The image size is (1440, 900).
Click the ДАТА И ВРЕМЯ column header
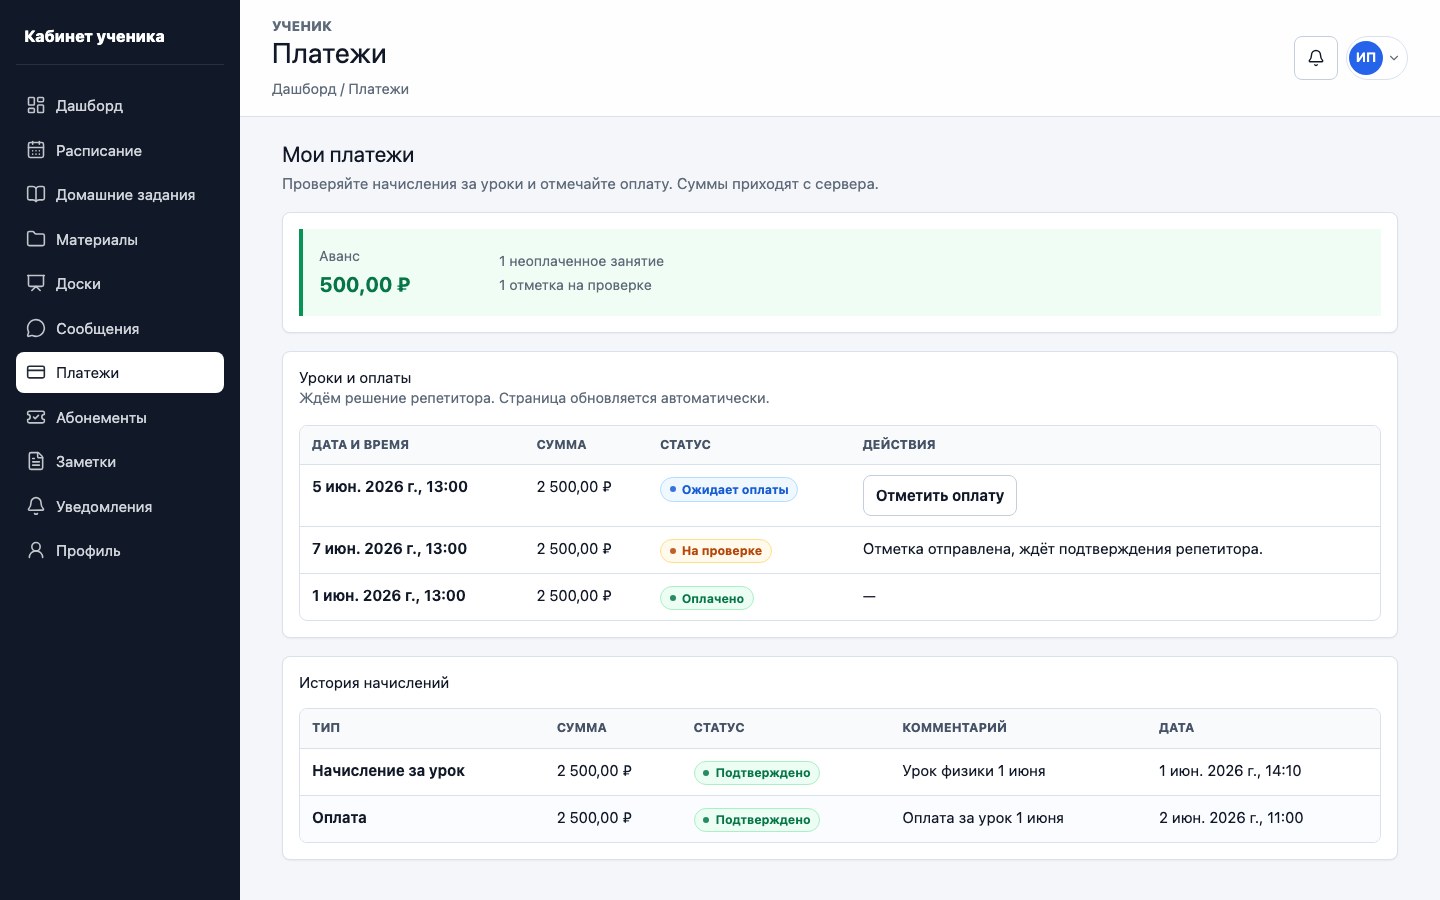point(360,445)
